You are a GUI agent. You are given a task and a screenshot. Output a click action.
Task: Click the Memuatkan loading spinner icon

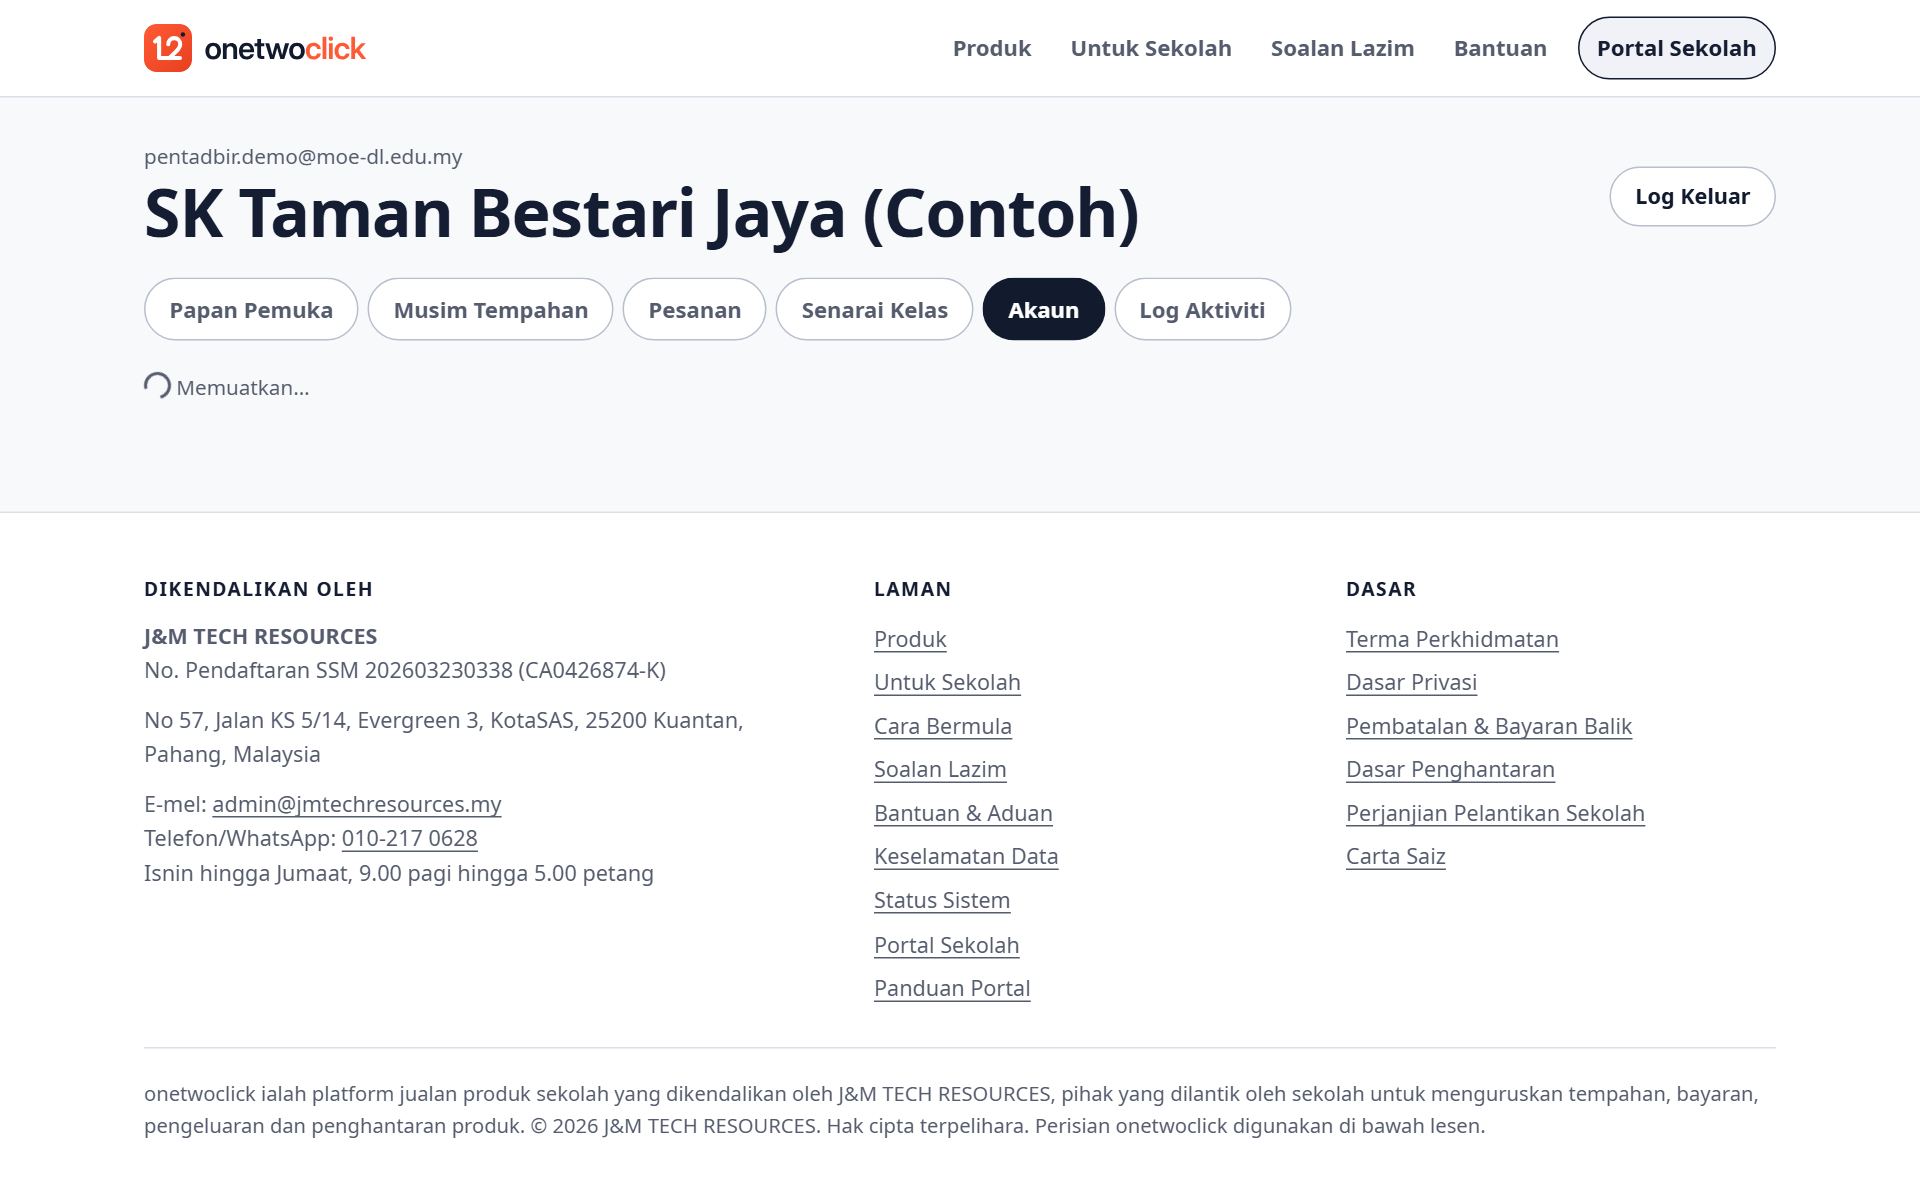coord(157,386)
